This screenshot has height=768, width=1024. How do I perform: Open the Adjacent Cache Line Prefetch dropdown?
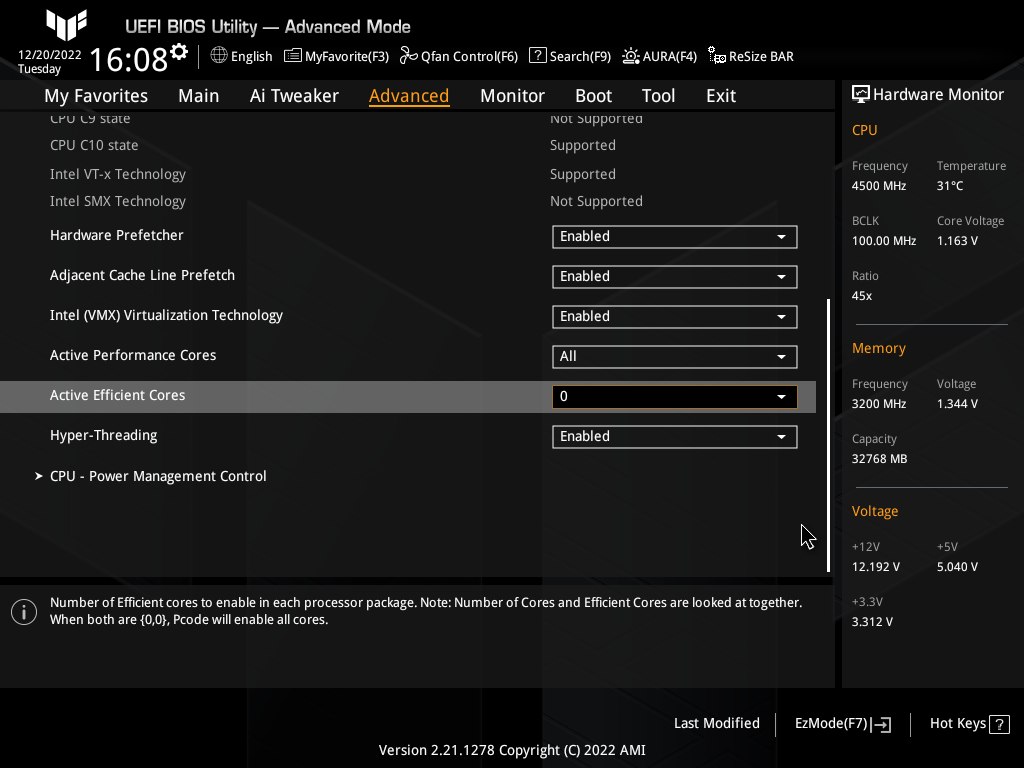[x=674, y=277]
